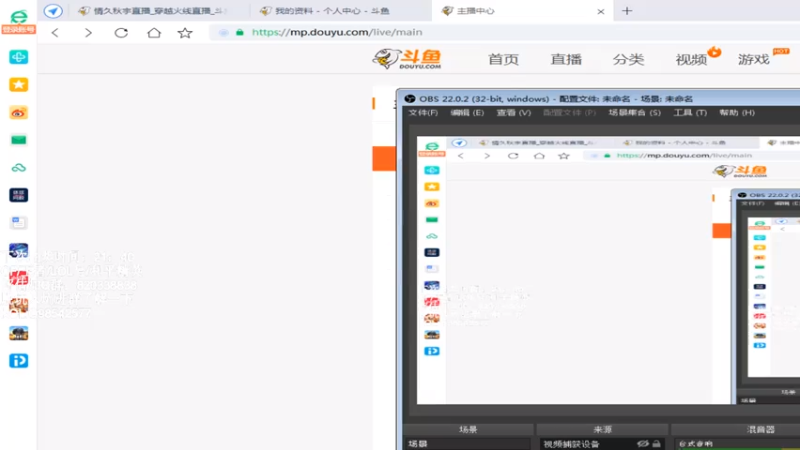Open the dark navy square sidebar icon
The width and height of the screenshot is (800, 450).
pyautogui.click(x=18, y=195)
